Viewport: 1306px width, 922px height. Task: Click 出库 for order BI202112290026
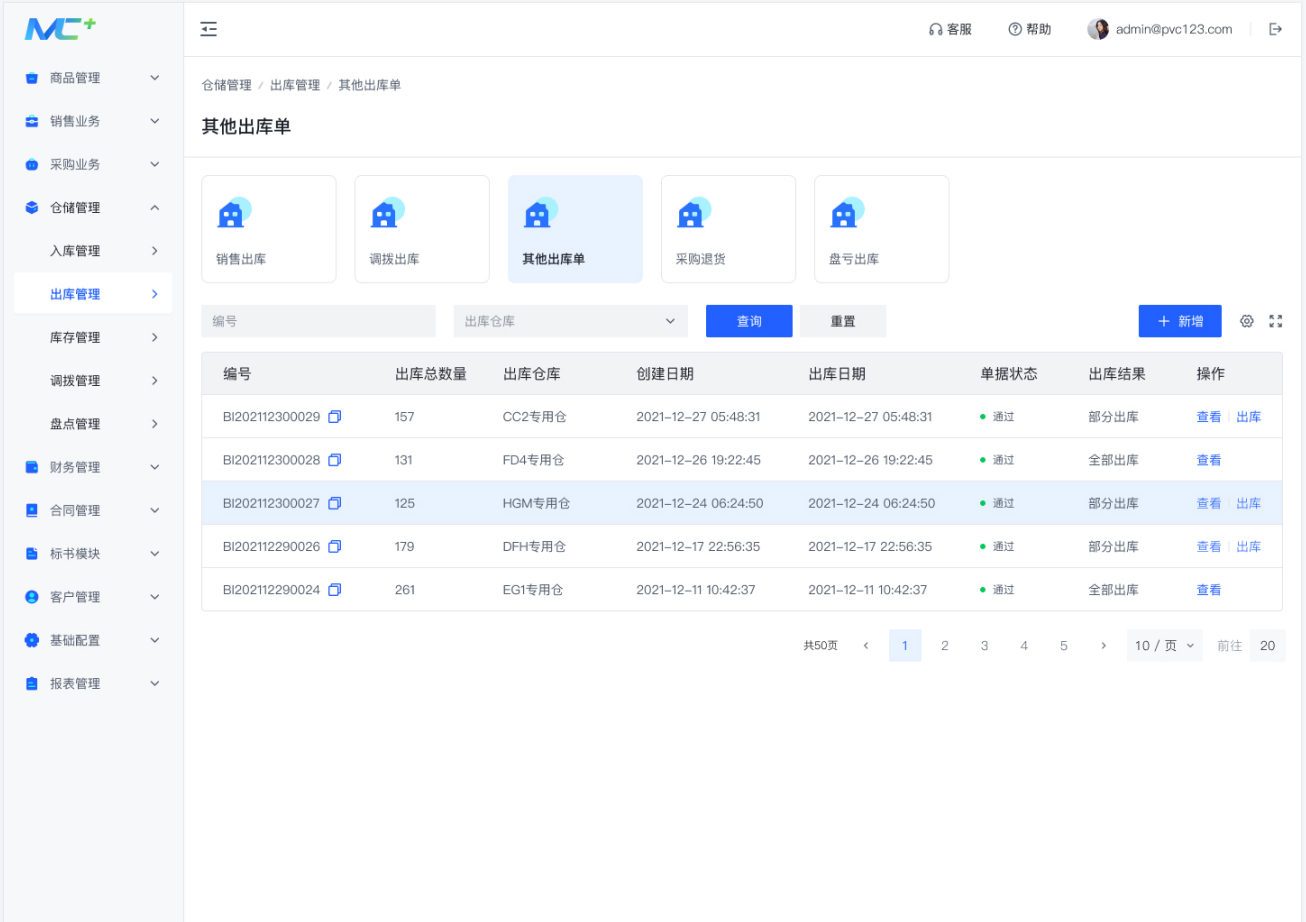pos(1248,547)
